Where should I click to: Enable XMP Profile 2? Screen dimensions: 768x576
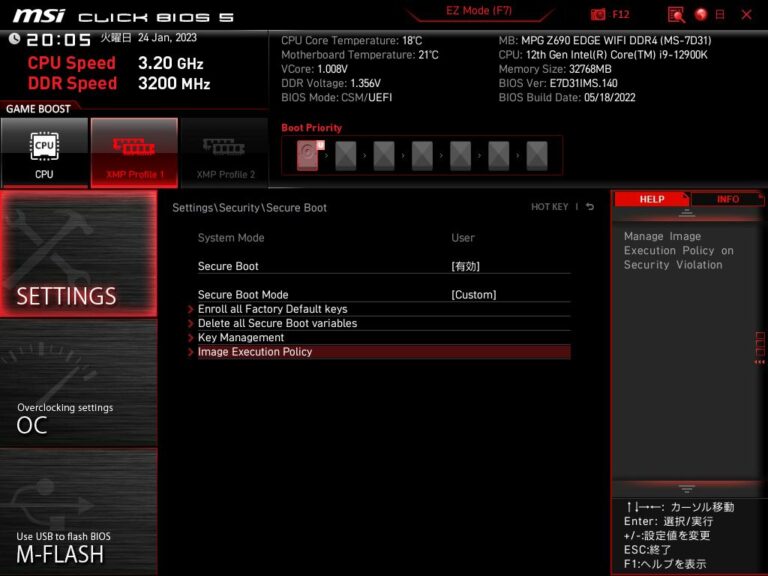pos(224,152)
